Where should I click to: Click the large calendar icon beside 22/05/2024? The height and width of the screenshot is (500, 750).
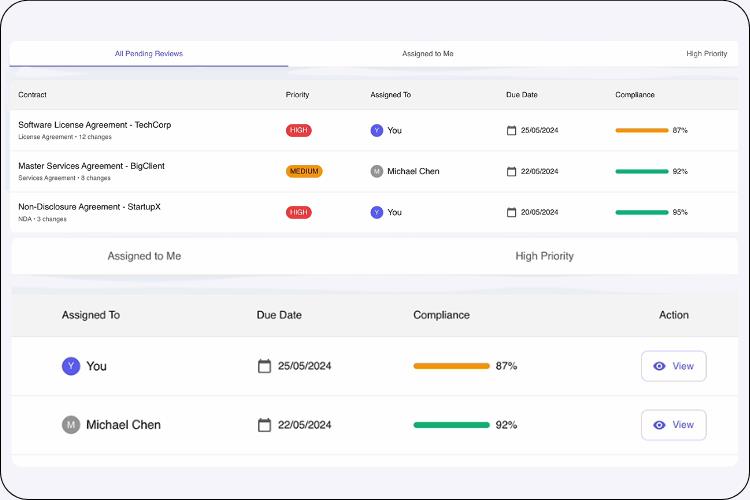click(265, 425)
